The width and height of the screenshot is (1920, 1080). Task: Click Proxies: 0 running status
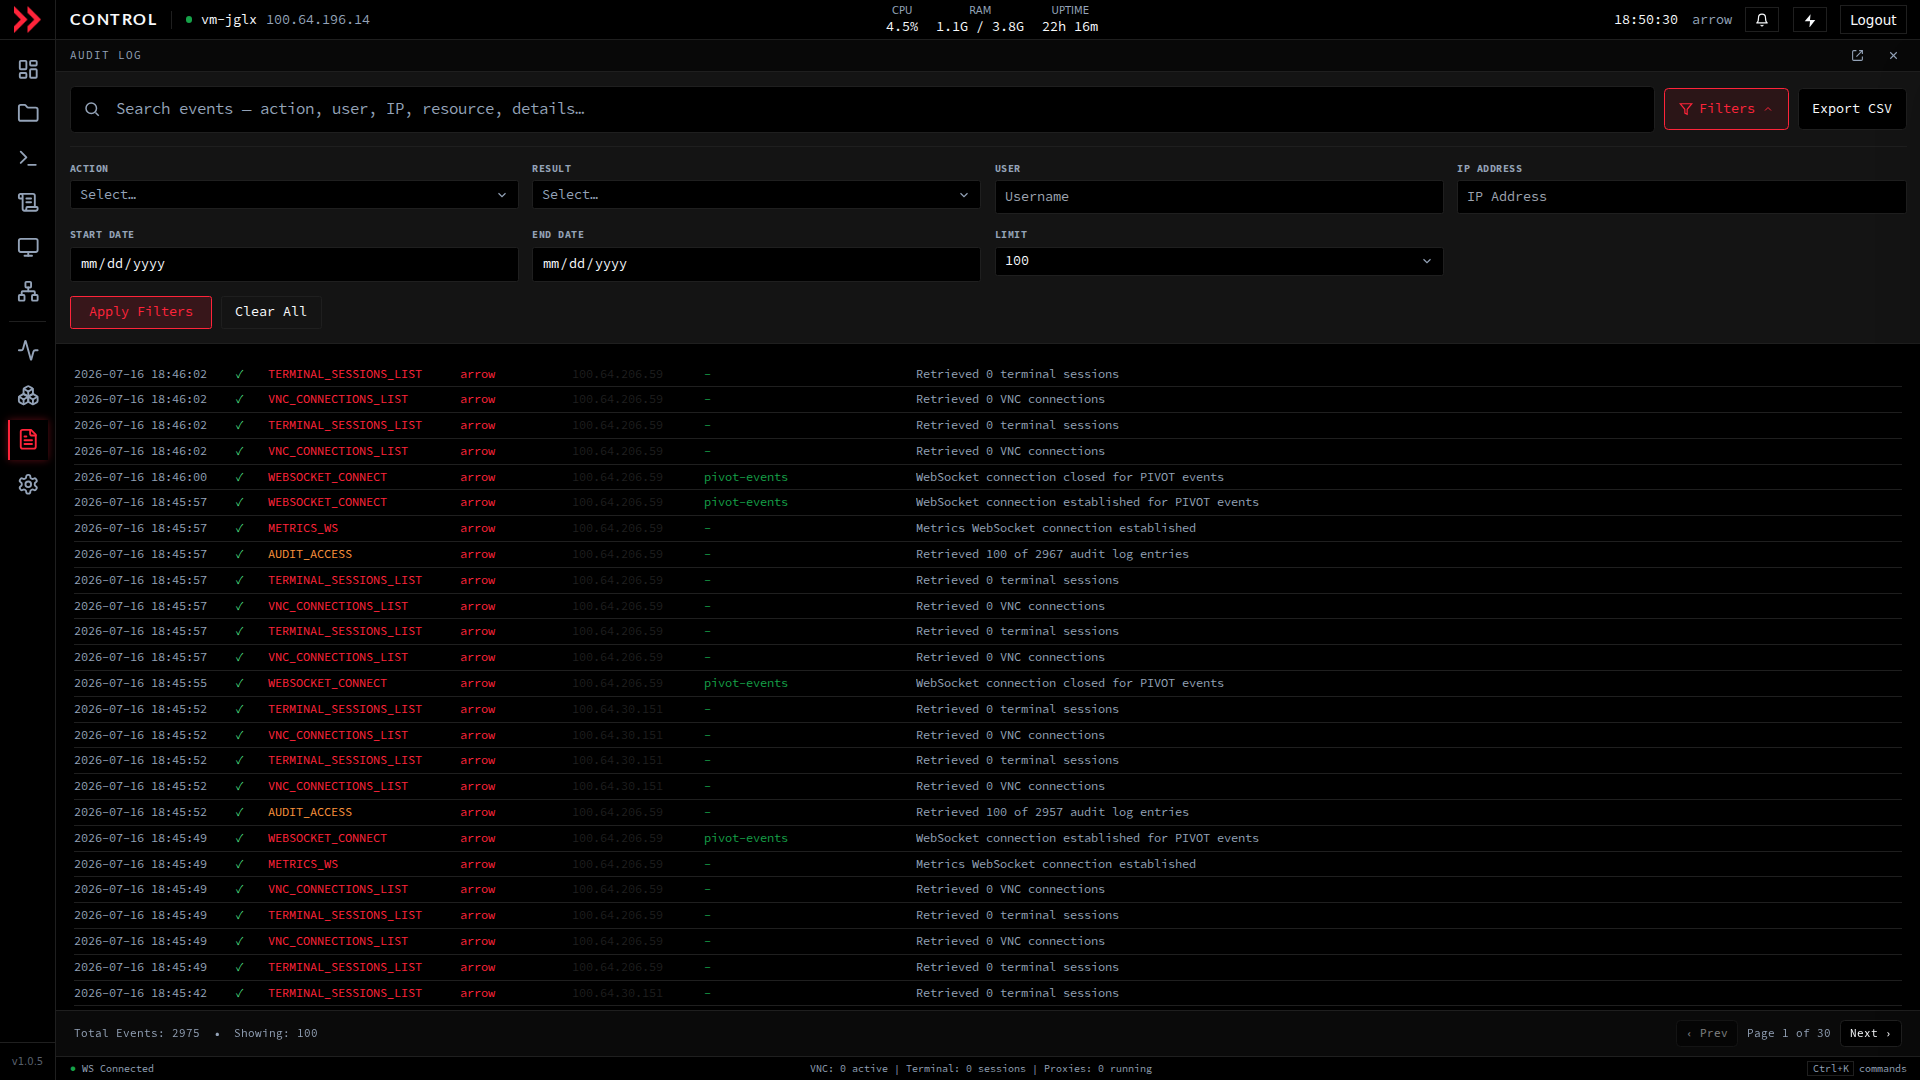click(x=1098, y=1069)
